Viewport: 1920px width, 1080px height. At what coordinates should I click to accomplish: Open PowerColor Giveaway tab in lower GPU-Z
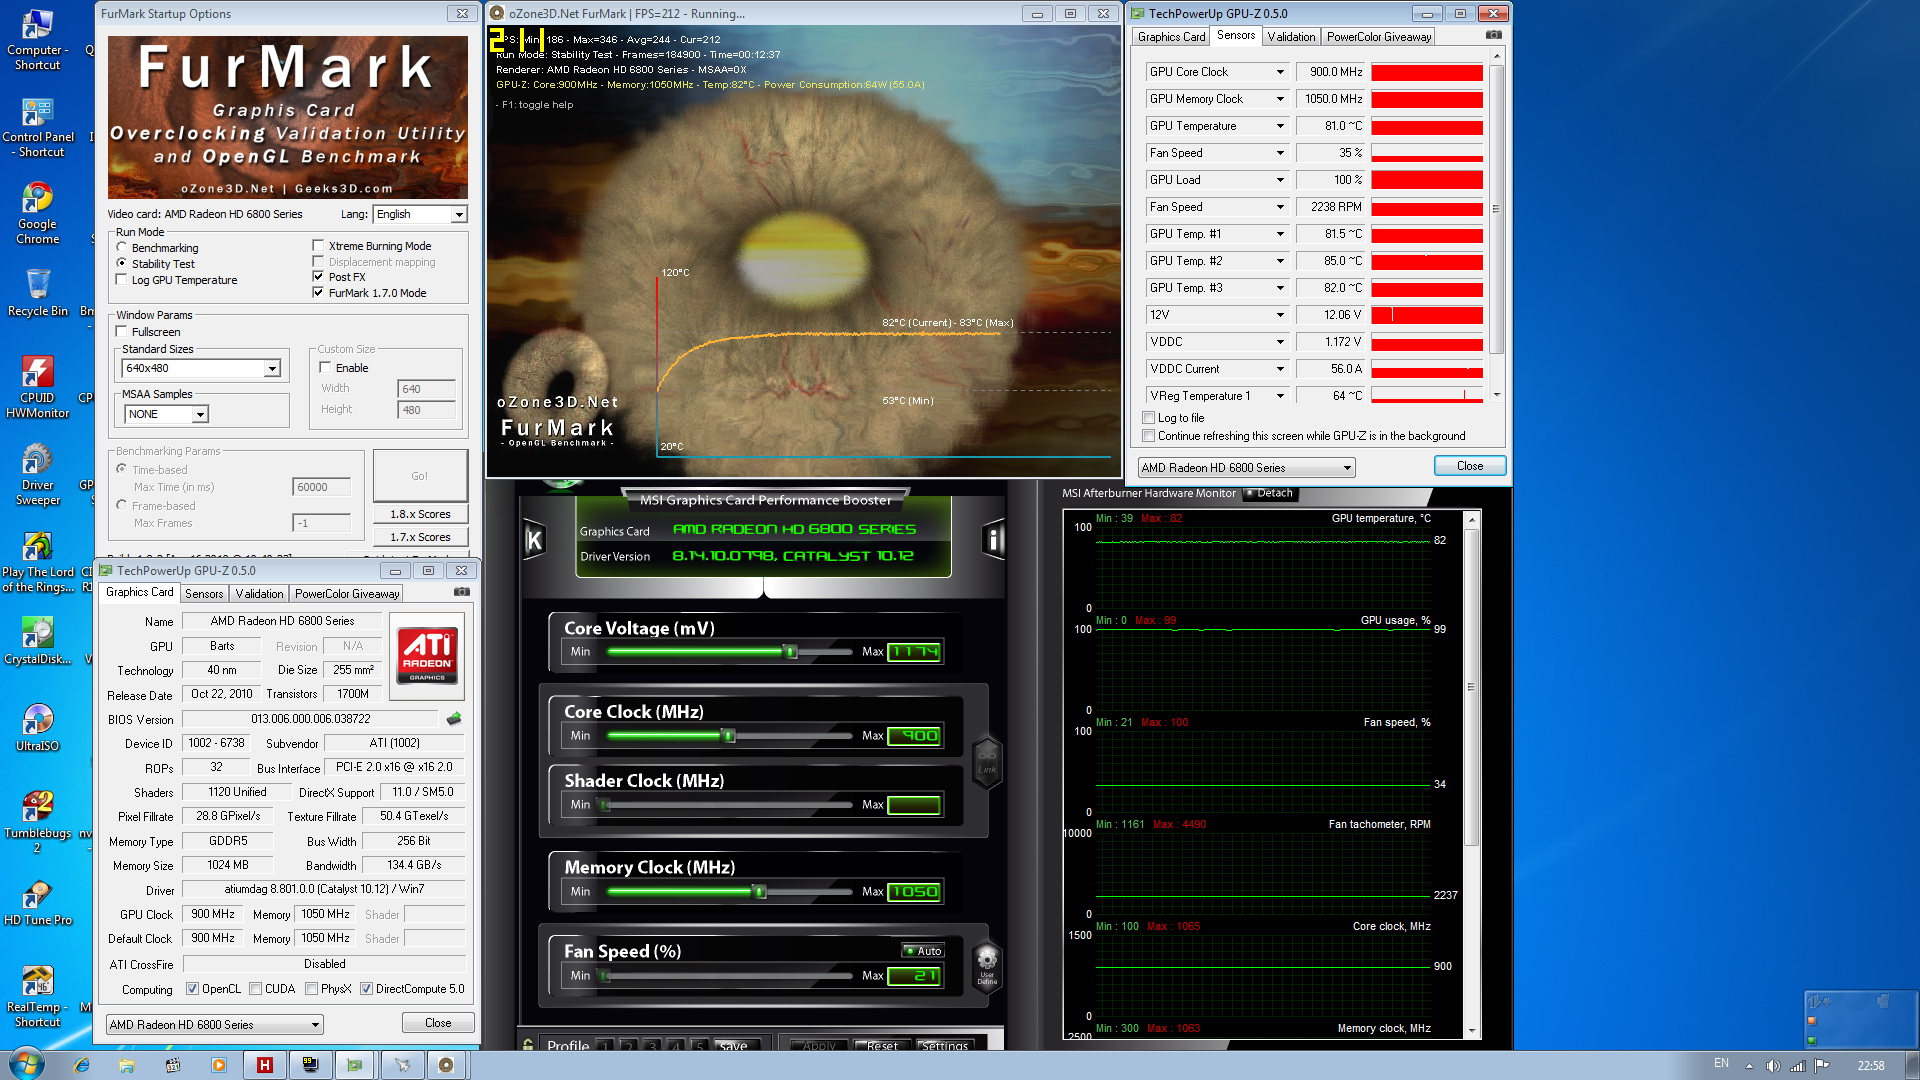coord(347,594)
